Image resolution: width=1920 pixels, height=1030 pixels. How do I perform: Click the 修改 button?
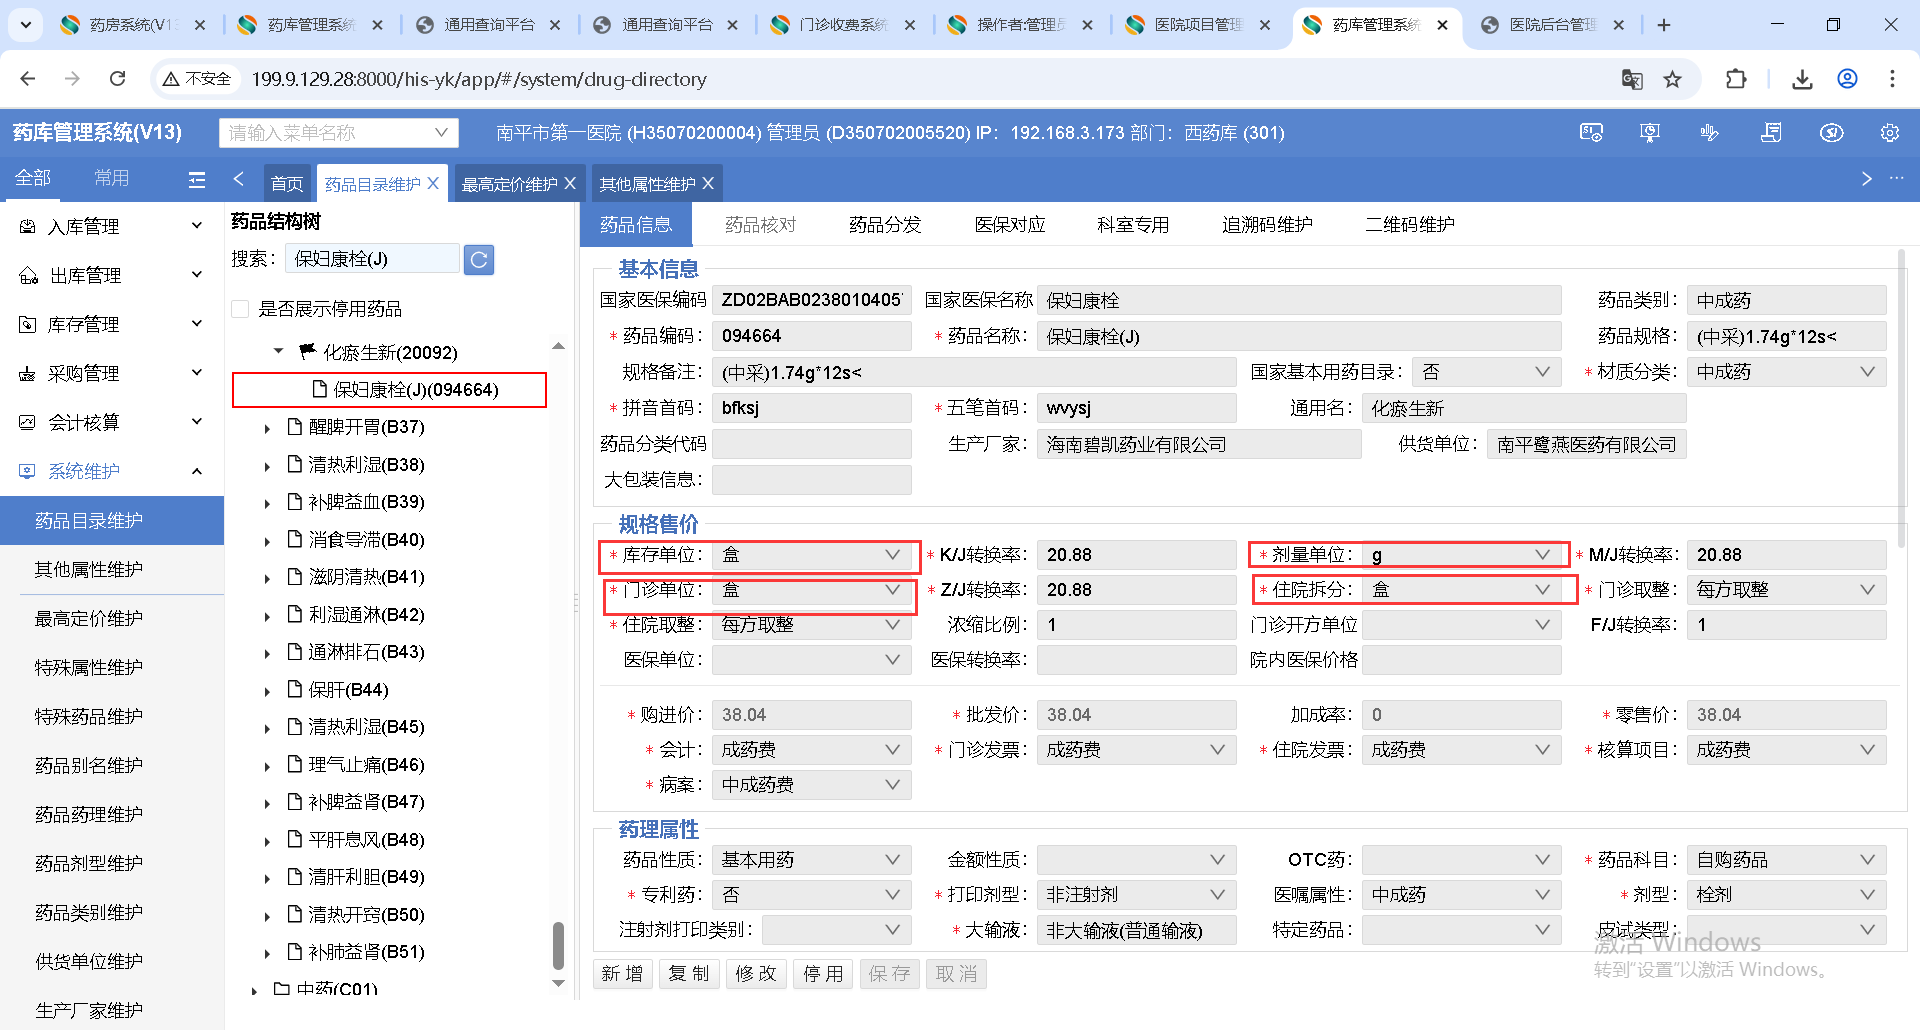tap(756, 974)
